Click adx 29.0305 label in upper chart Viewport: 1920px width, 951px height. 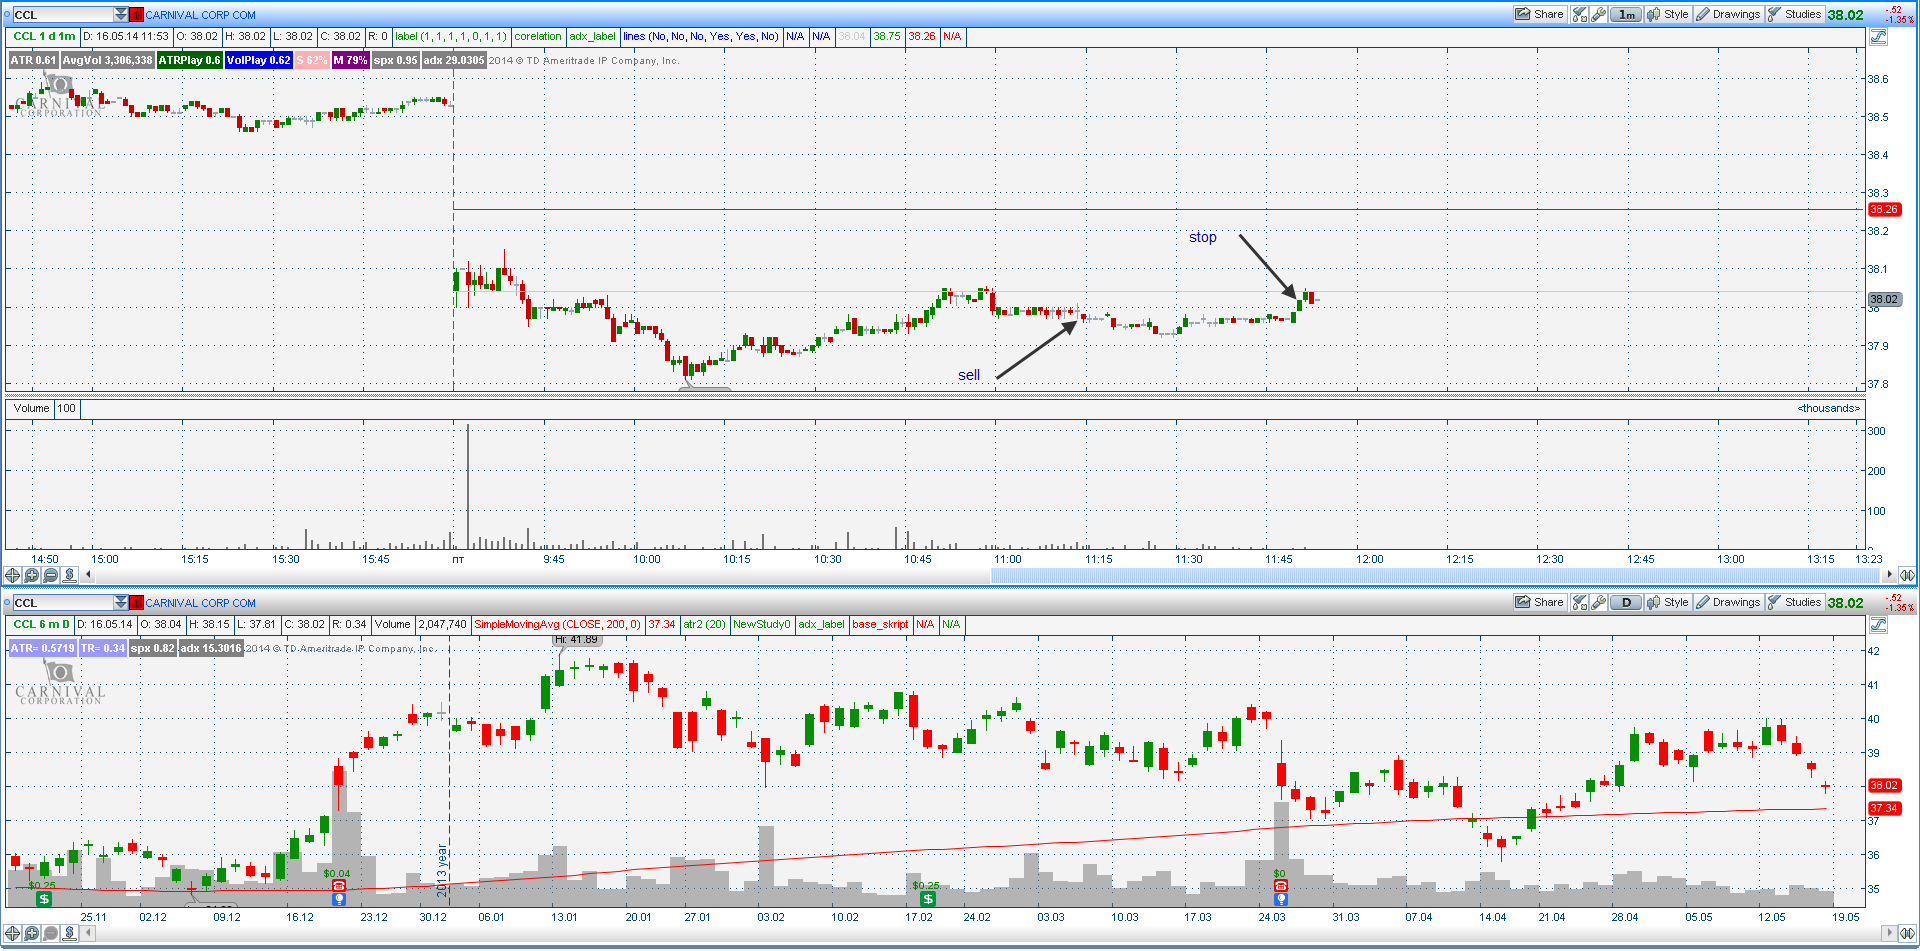click(453, 60)
